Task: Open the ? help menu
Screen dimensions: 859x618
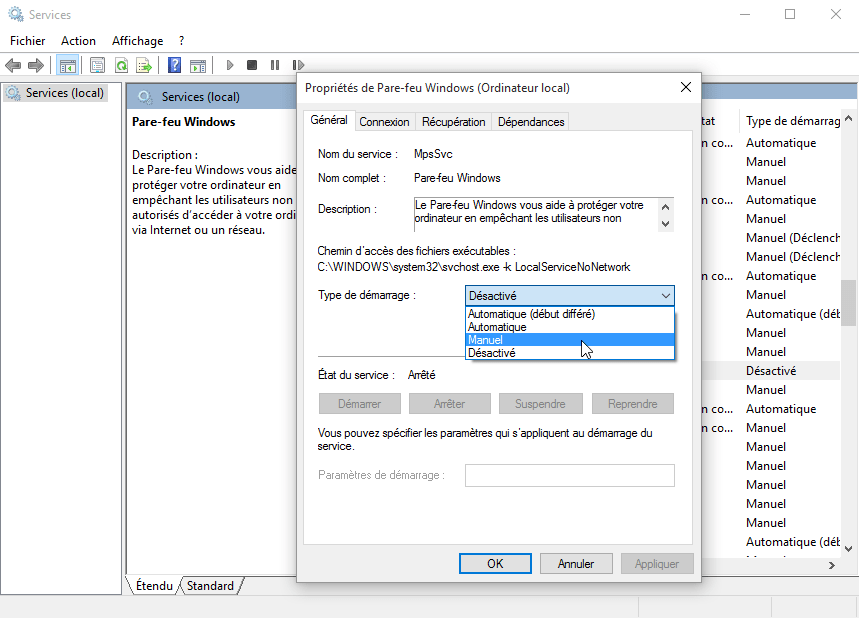Action: point(181,41)
